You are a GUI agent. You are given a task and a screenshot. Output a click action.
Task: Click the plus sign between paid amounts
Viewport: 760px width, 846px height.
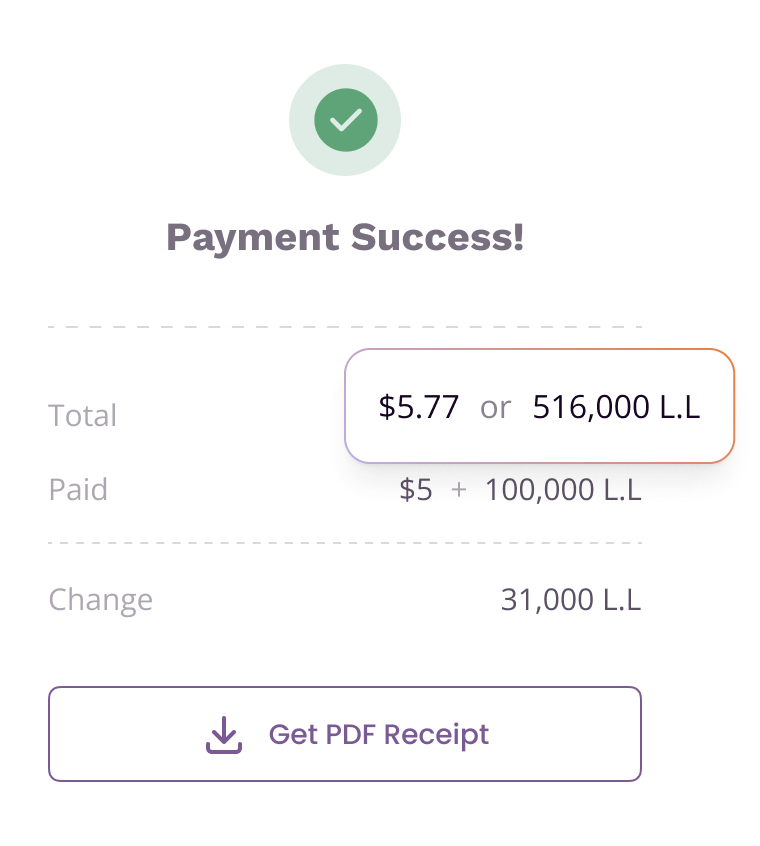[458, 490]
